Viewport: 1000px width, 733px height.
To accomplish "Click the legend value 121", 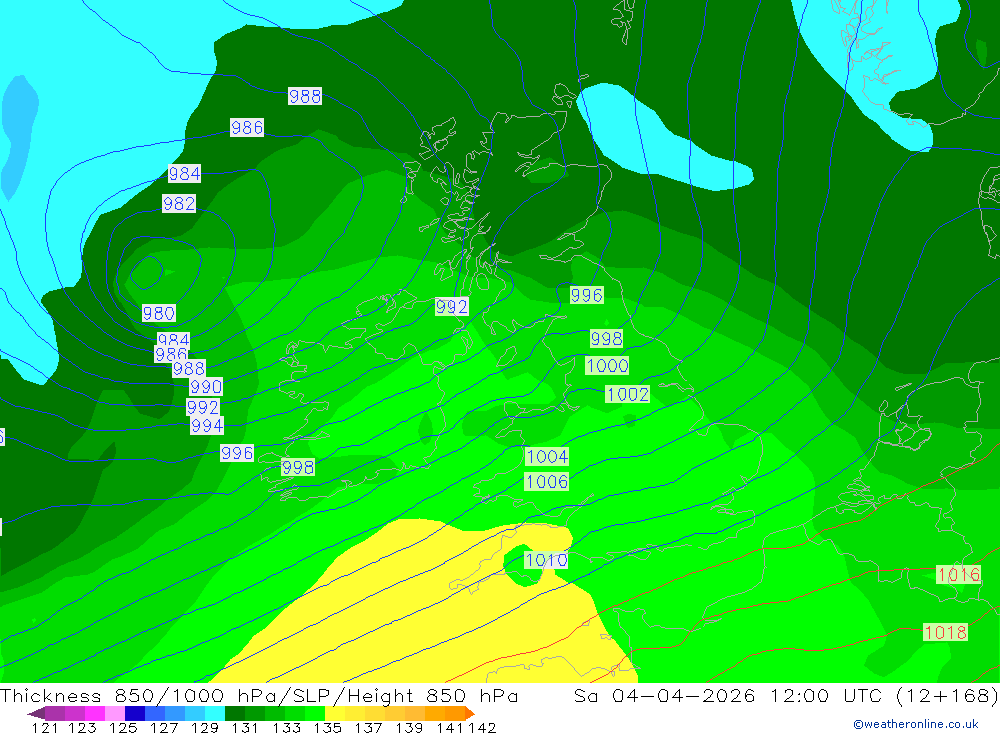I will point(45,728).
